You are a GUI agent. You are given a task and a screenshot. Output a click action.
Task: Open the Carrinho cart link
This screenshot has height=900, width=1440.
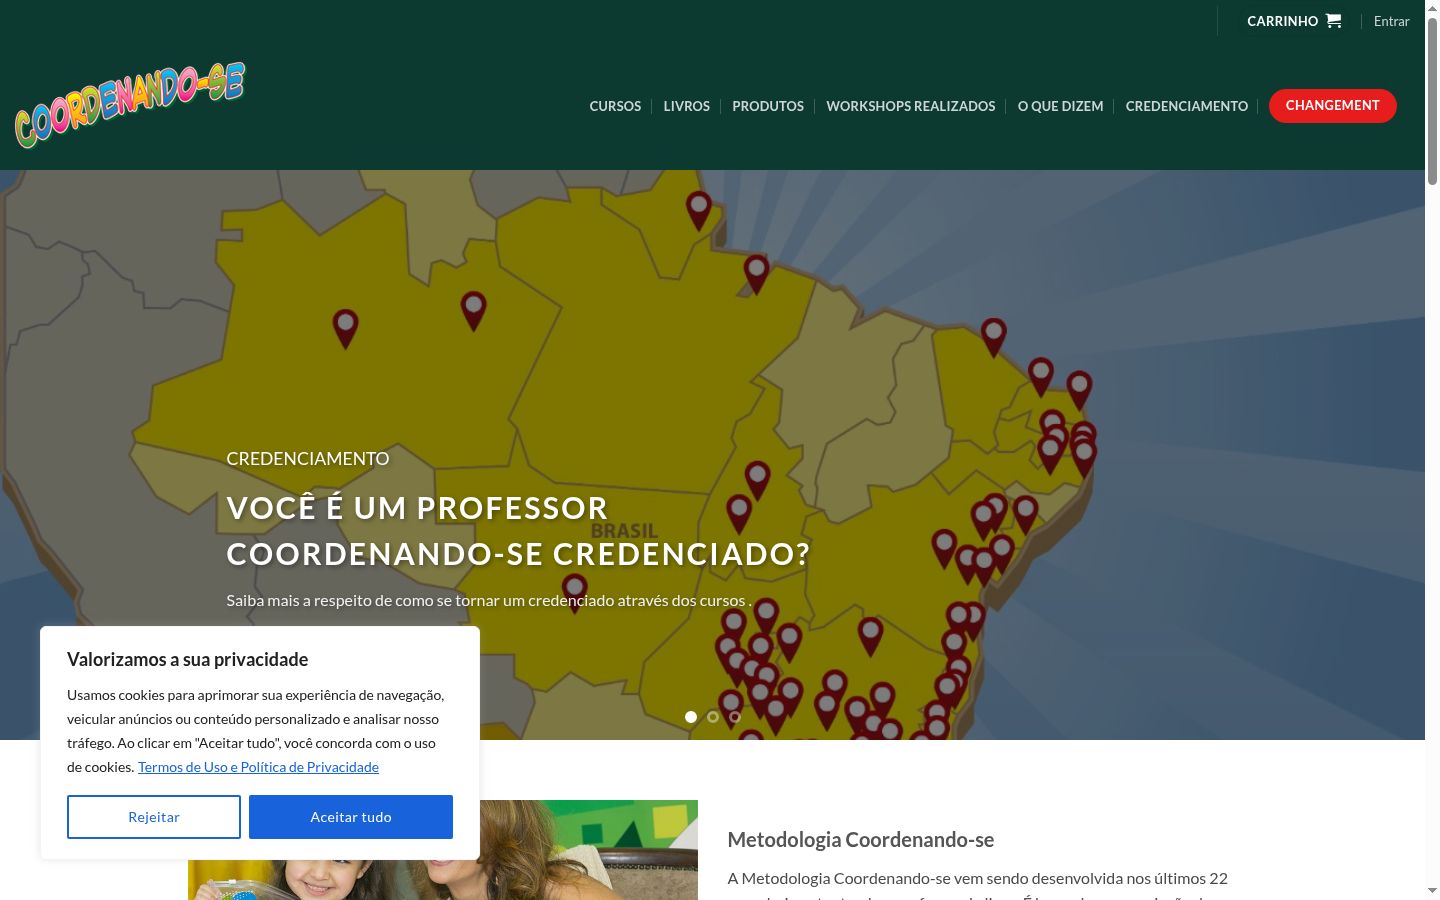click(x=1293, y=21)
